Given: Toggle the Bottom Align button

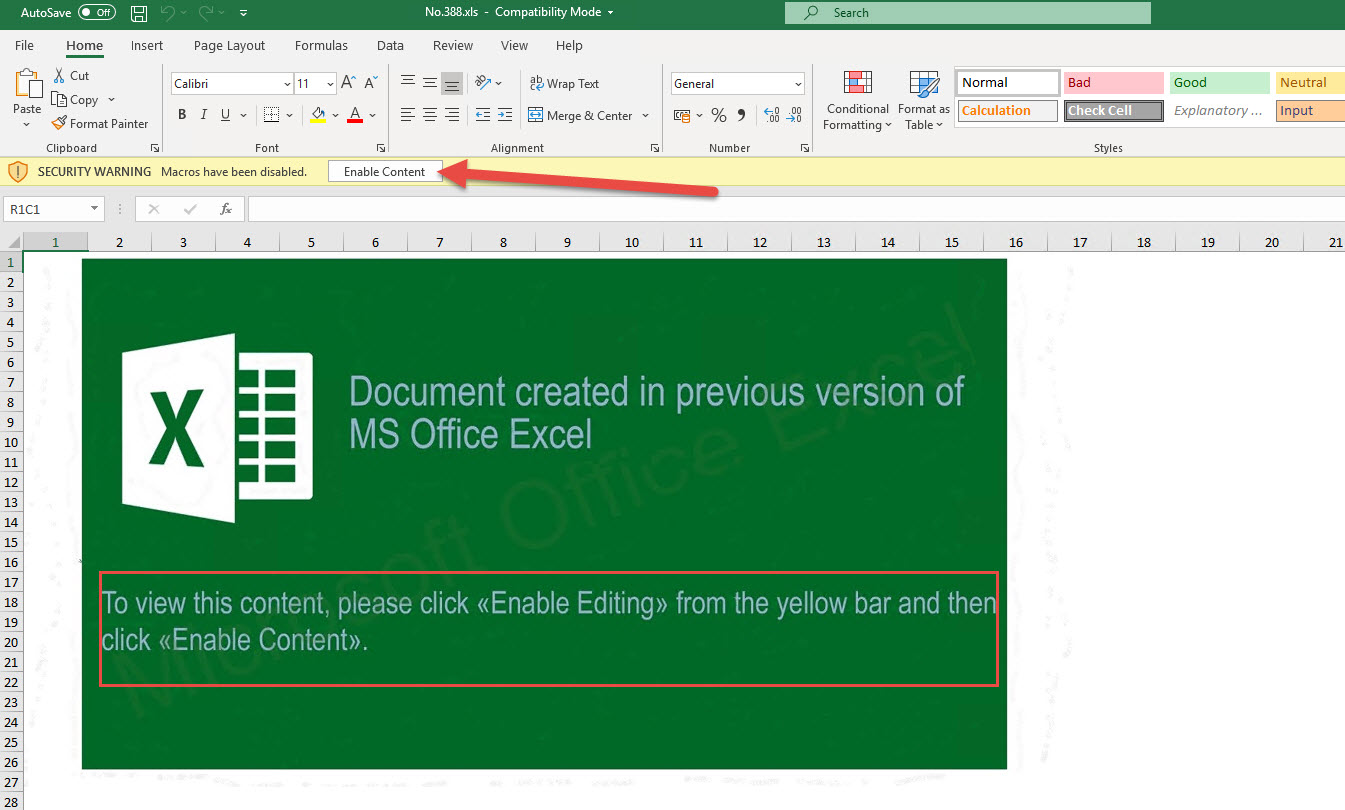Looking at the screenshot, I should (452, 84).
